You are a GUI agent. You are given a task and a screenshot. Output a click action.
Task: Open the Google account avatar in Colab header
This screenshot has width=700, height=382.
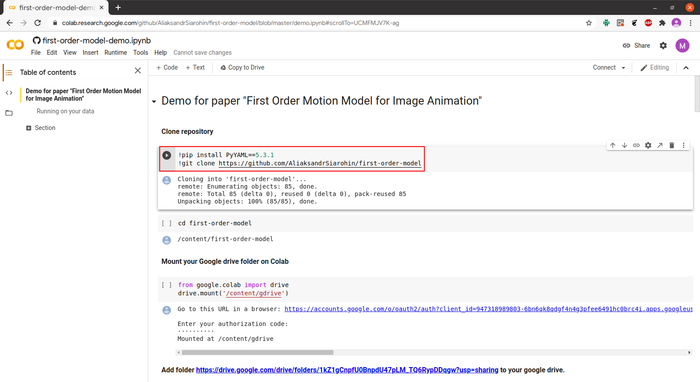click(x=682, y=46)
